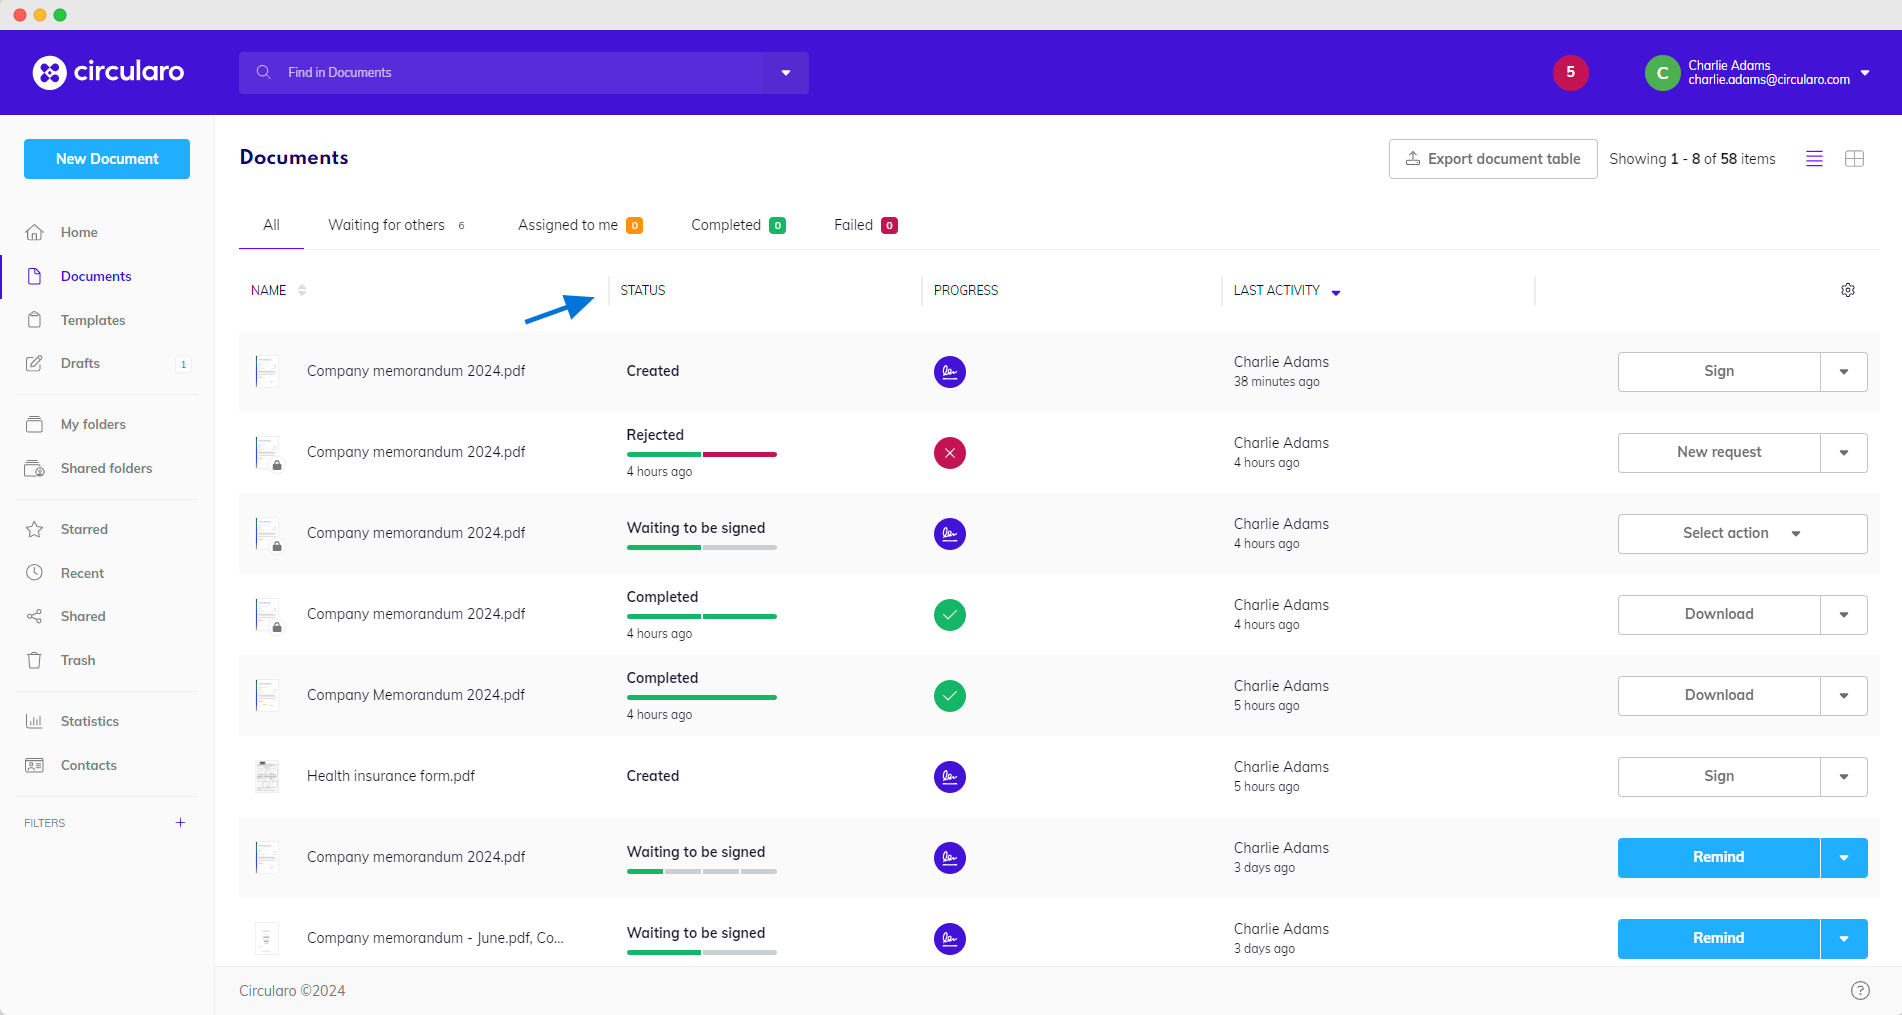
Task: Click the New Document button
Action: (107, 159)
